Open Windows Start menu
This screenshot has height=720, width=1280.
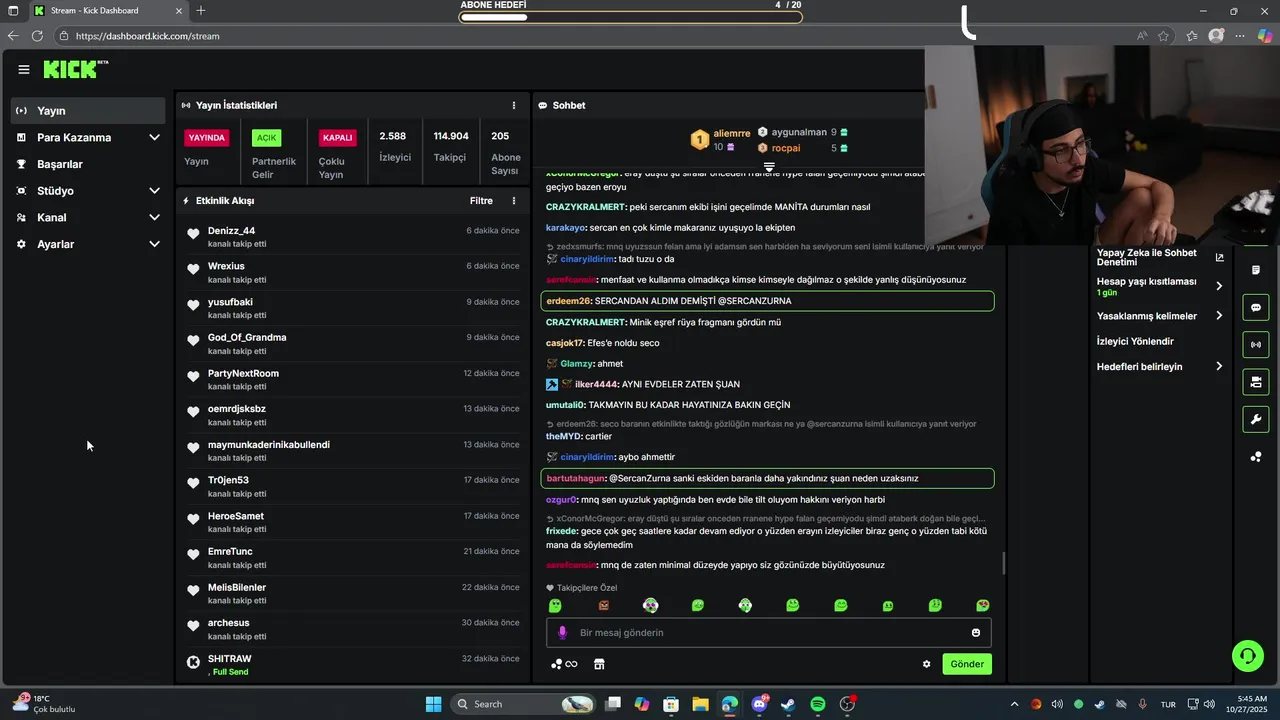tap(433, 704)
